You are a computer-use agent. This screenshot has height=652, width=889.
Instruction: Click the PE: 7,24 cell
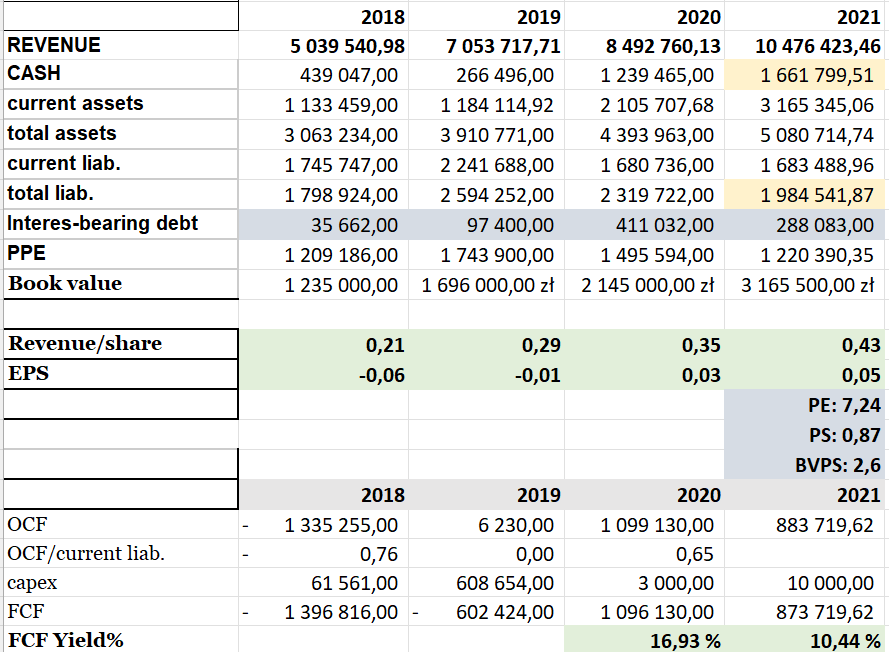(805, 405)
